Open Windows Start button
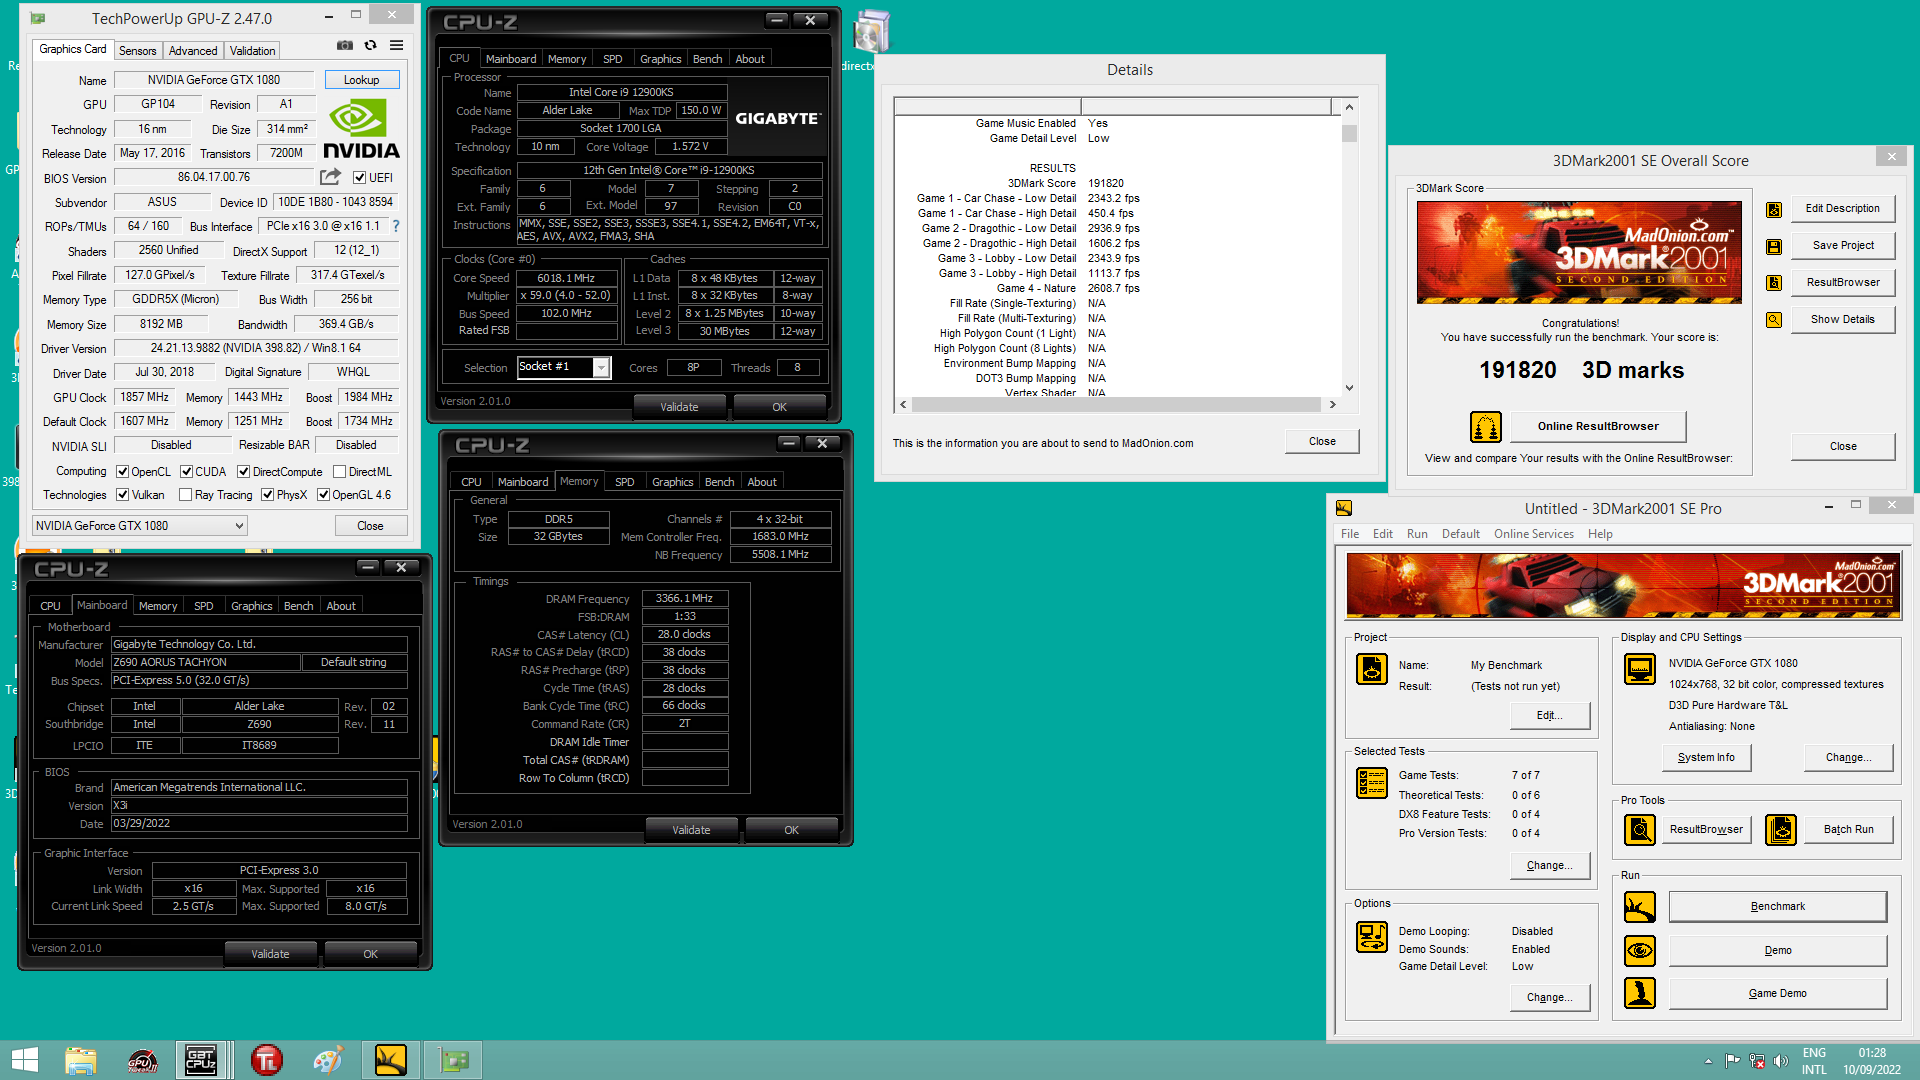The height and width of the screenshot is (1080, 1920). coord(24,1060)
